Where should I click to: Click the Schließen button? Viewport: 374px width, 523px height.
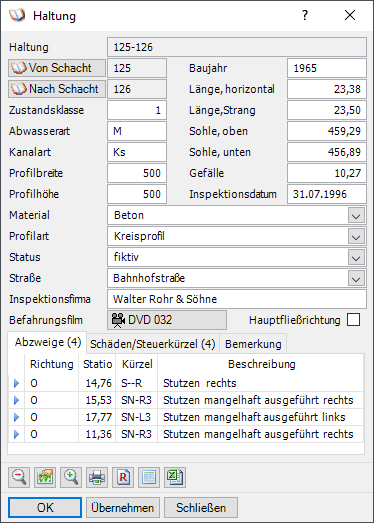click(x=201, y=508)
